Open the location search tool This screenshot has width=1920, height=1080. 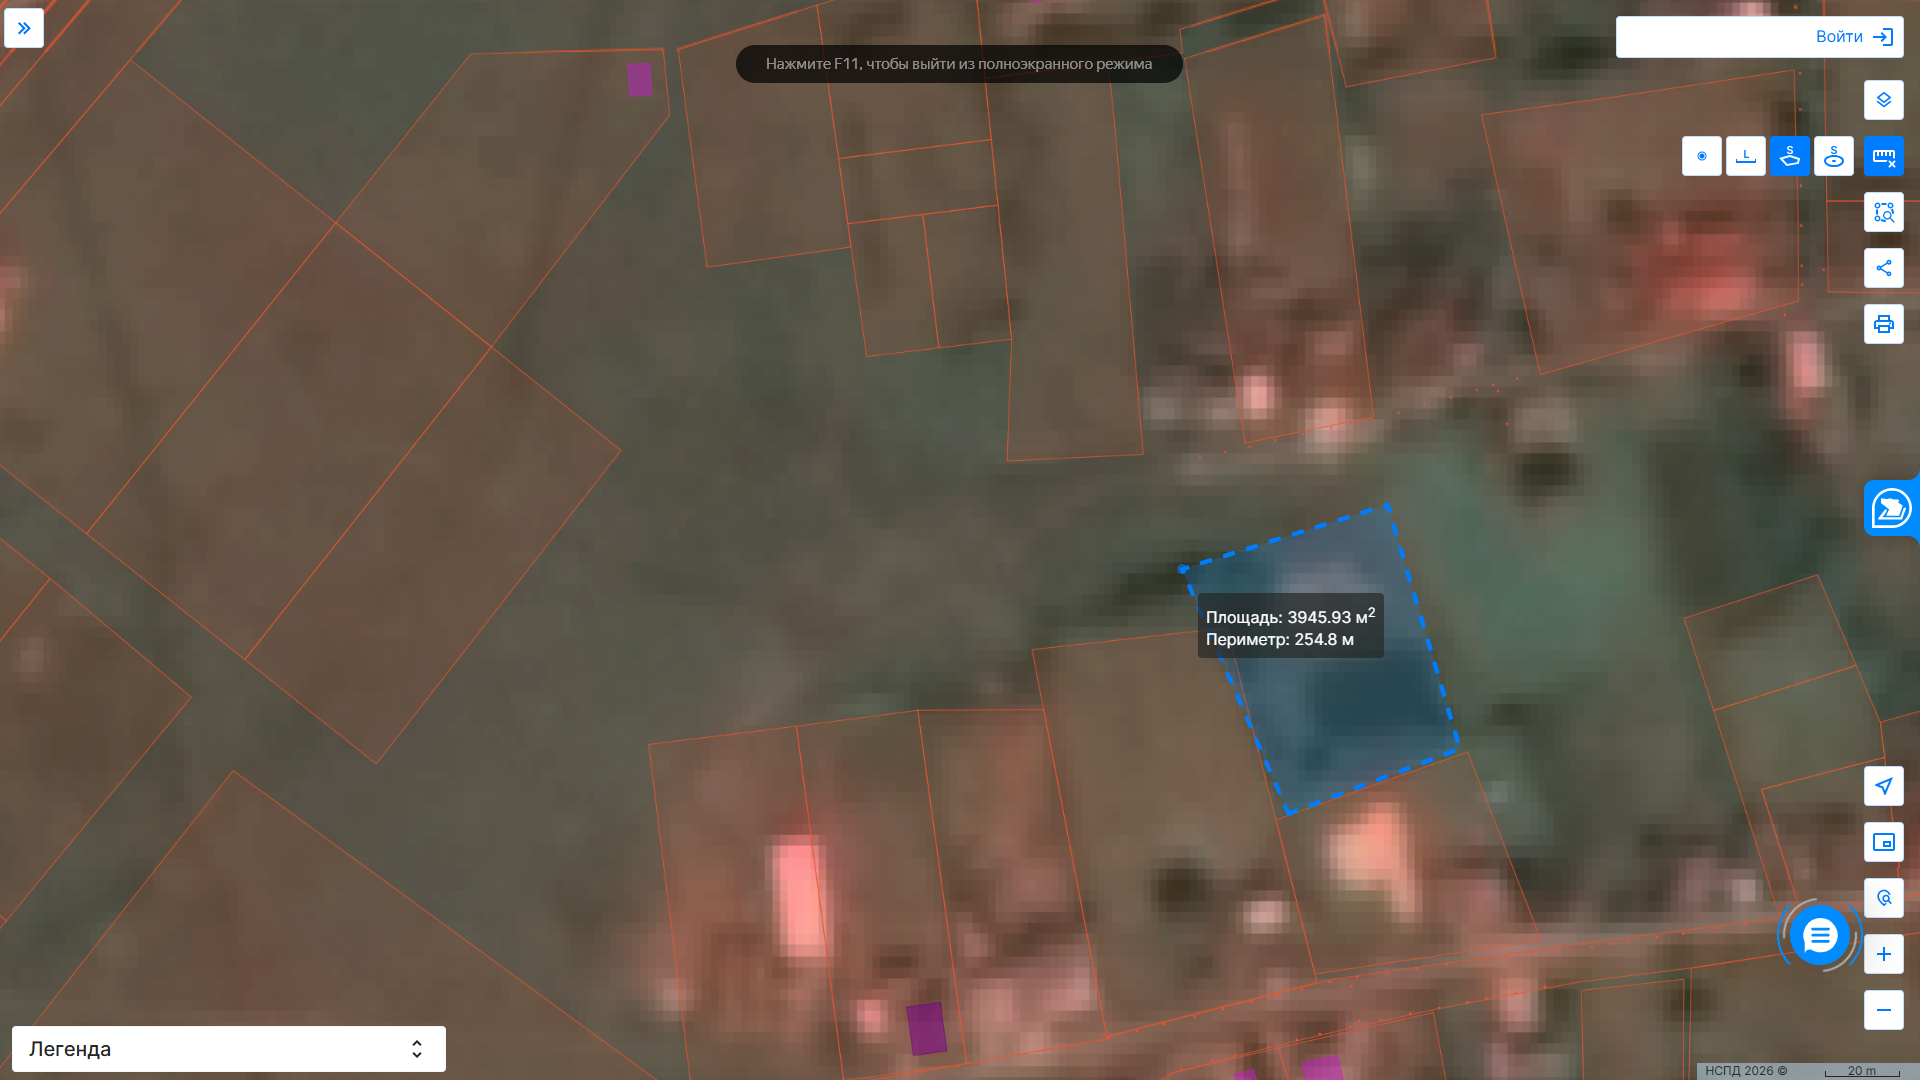[1883, 898]
